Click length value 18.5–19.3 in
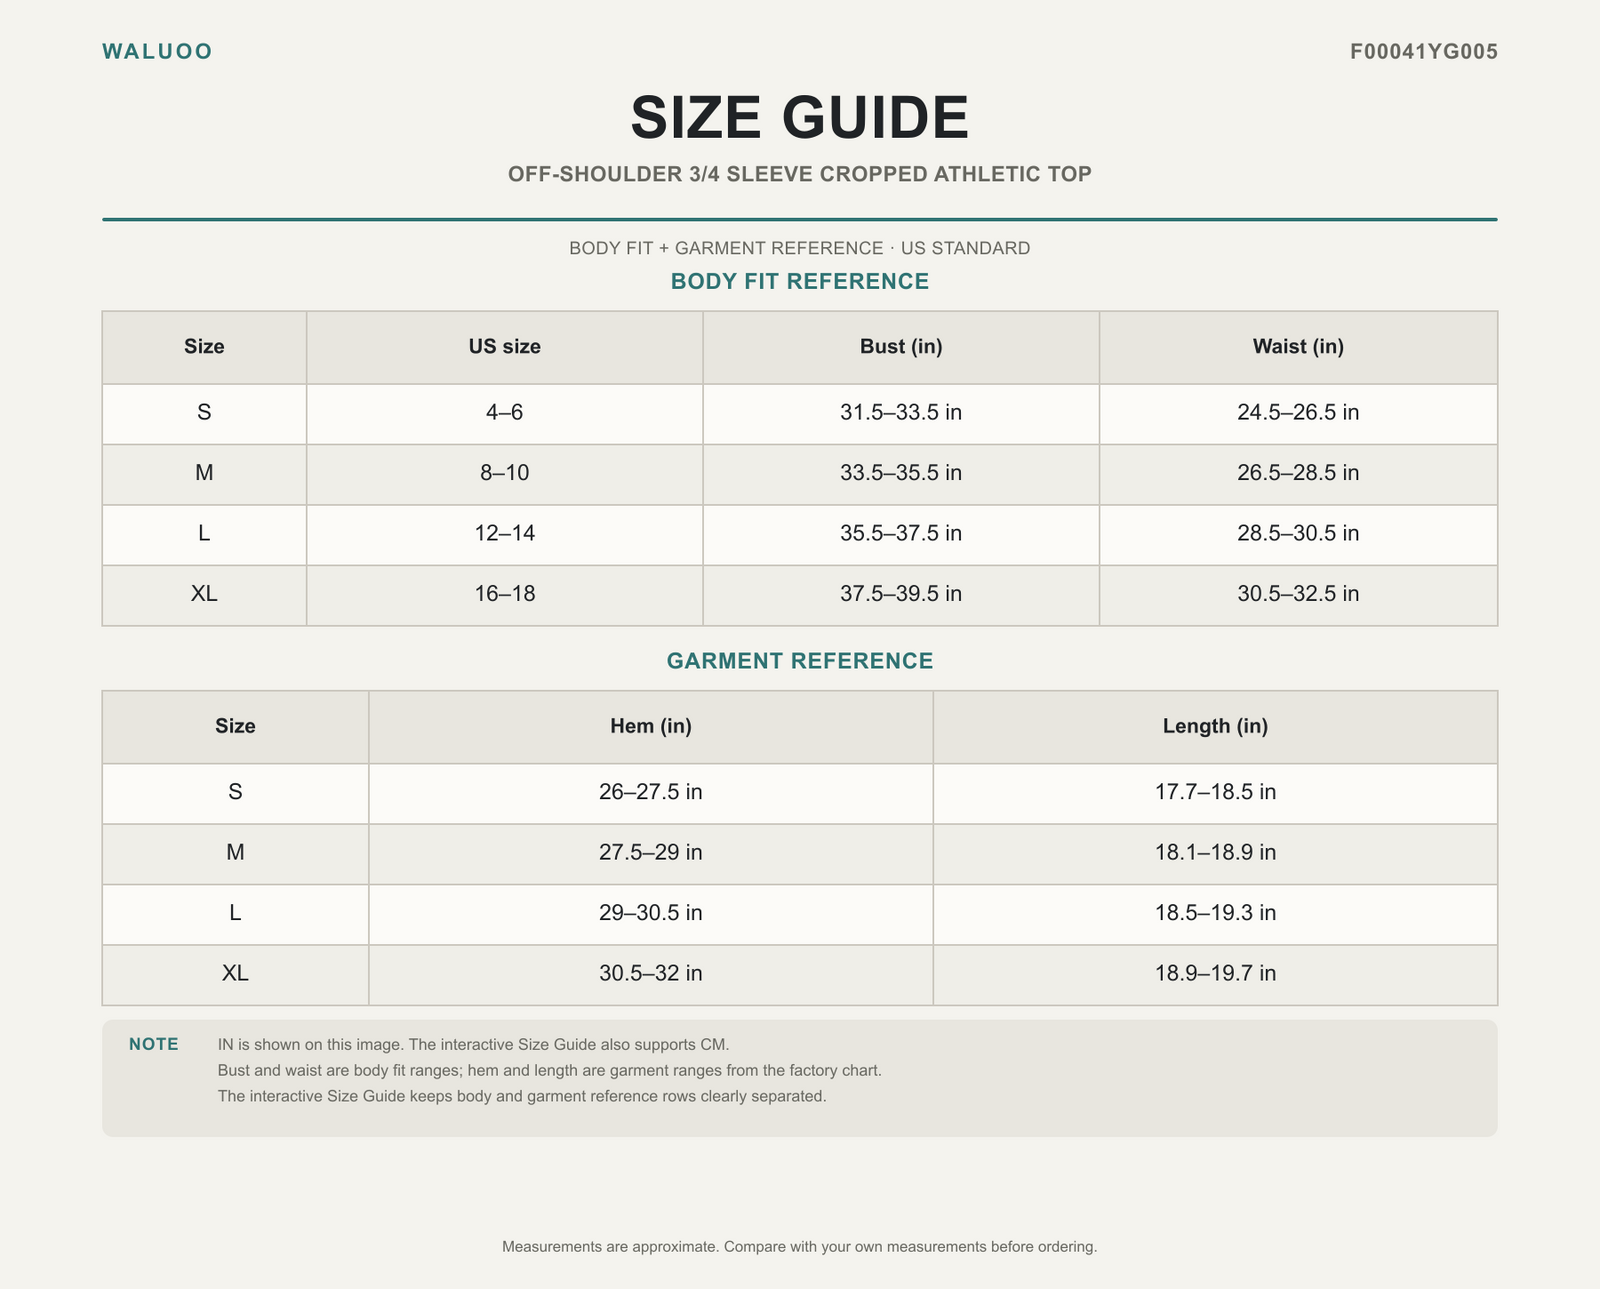The height and width of the screenshot is (1289, 1600). 1215,913
